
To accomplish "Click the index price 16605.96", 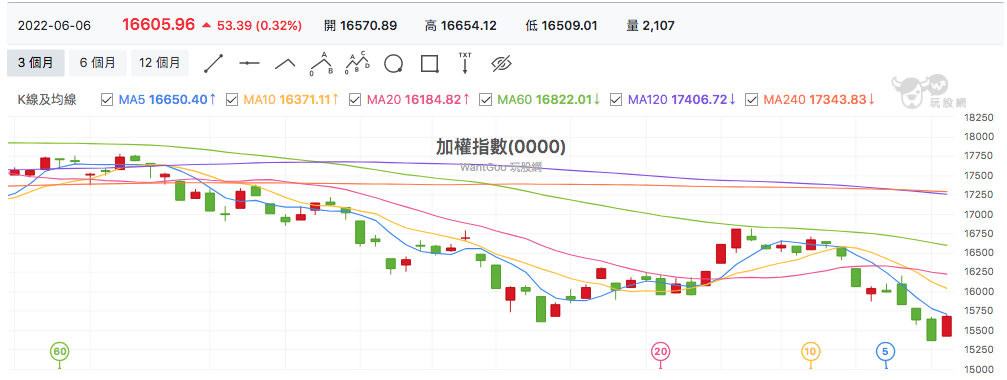I will 158,25.
